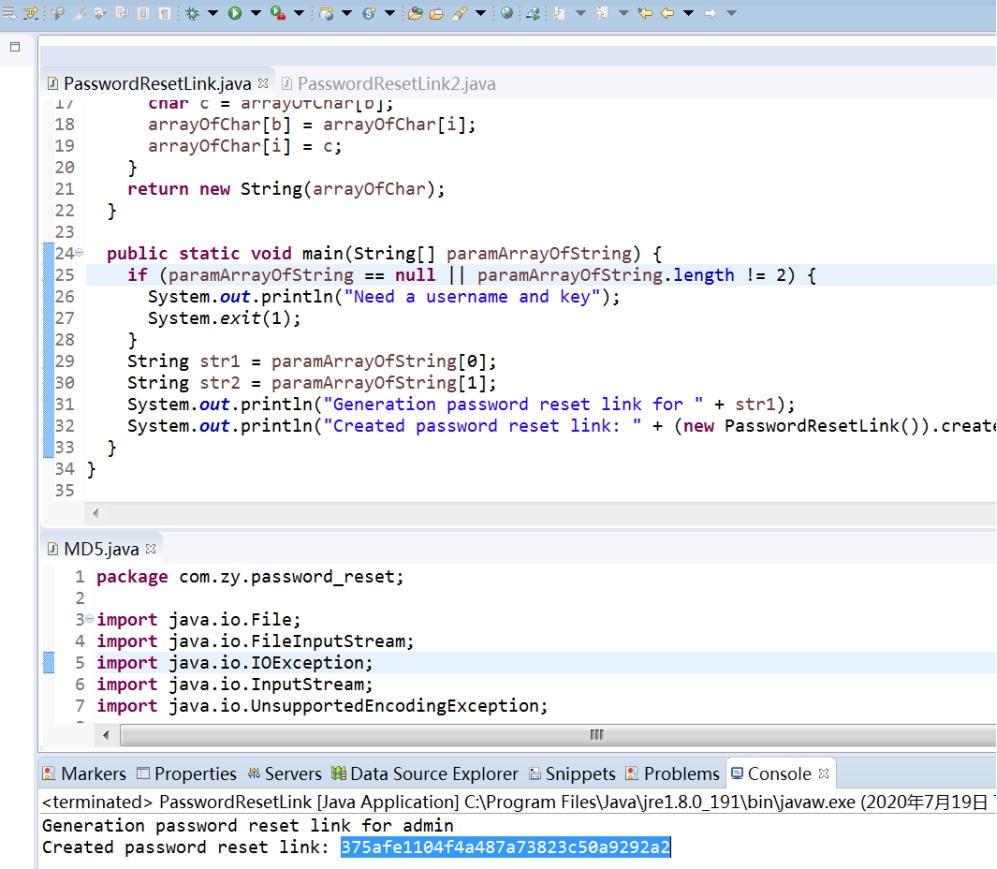The image size is (997, 869).
Task: Click the Forward arrow icon
Action: pyautogui.click(x=710, y=13)
